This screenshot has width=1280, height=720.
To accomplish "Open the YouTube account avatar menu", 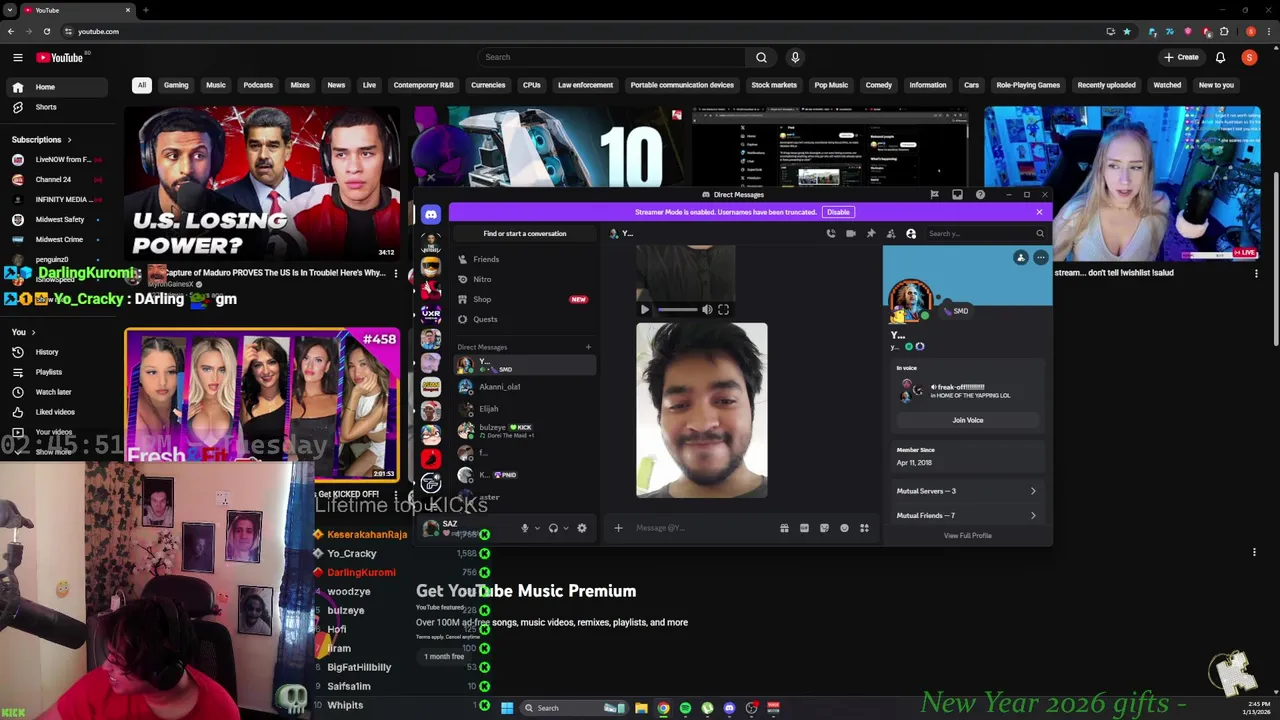I will pos(1249,57).
